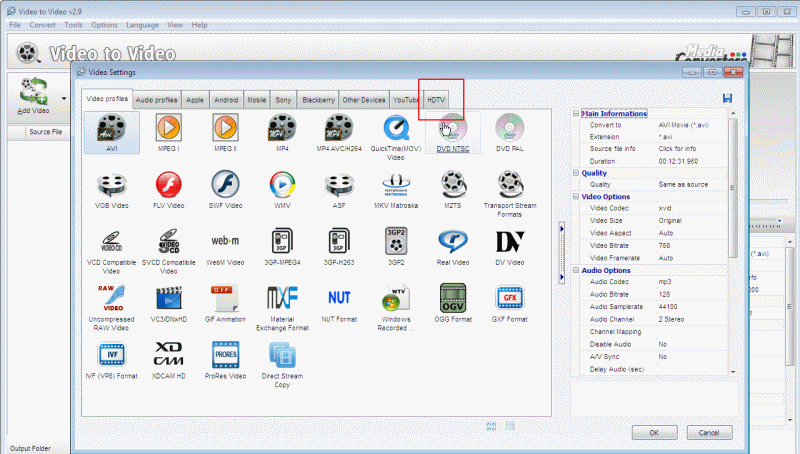Select the Direct Stream Copy icon

282,355
